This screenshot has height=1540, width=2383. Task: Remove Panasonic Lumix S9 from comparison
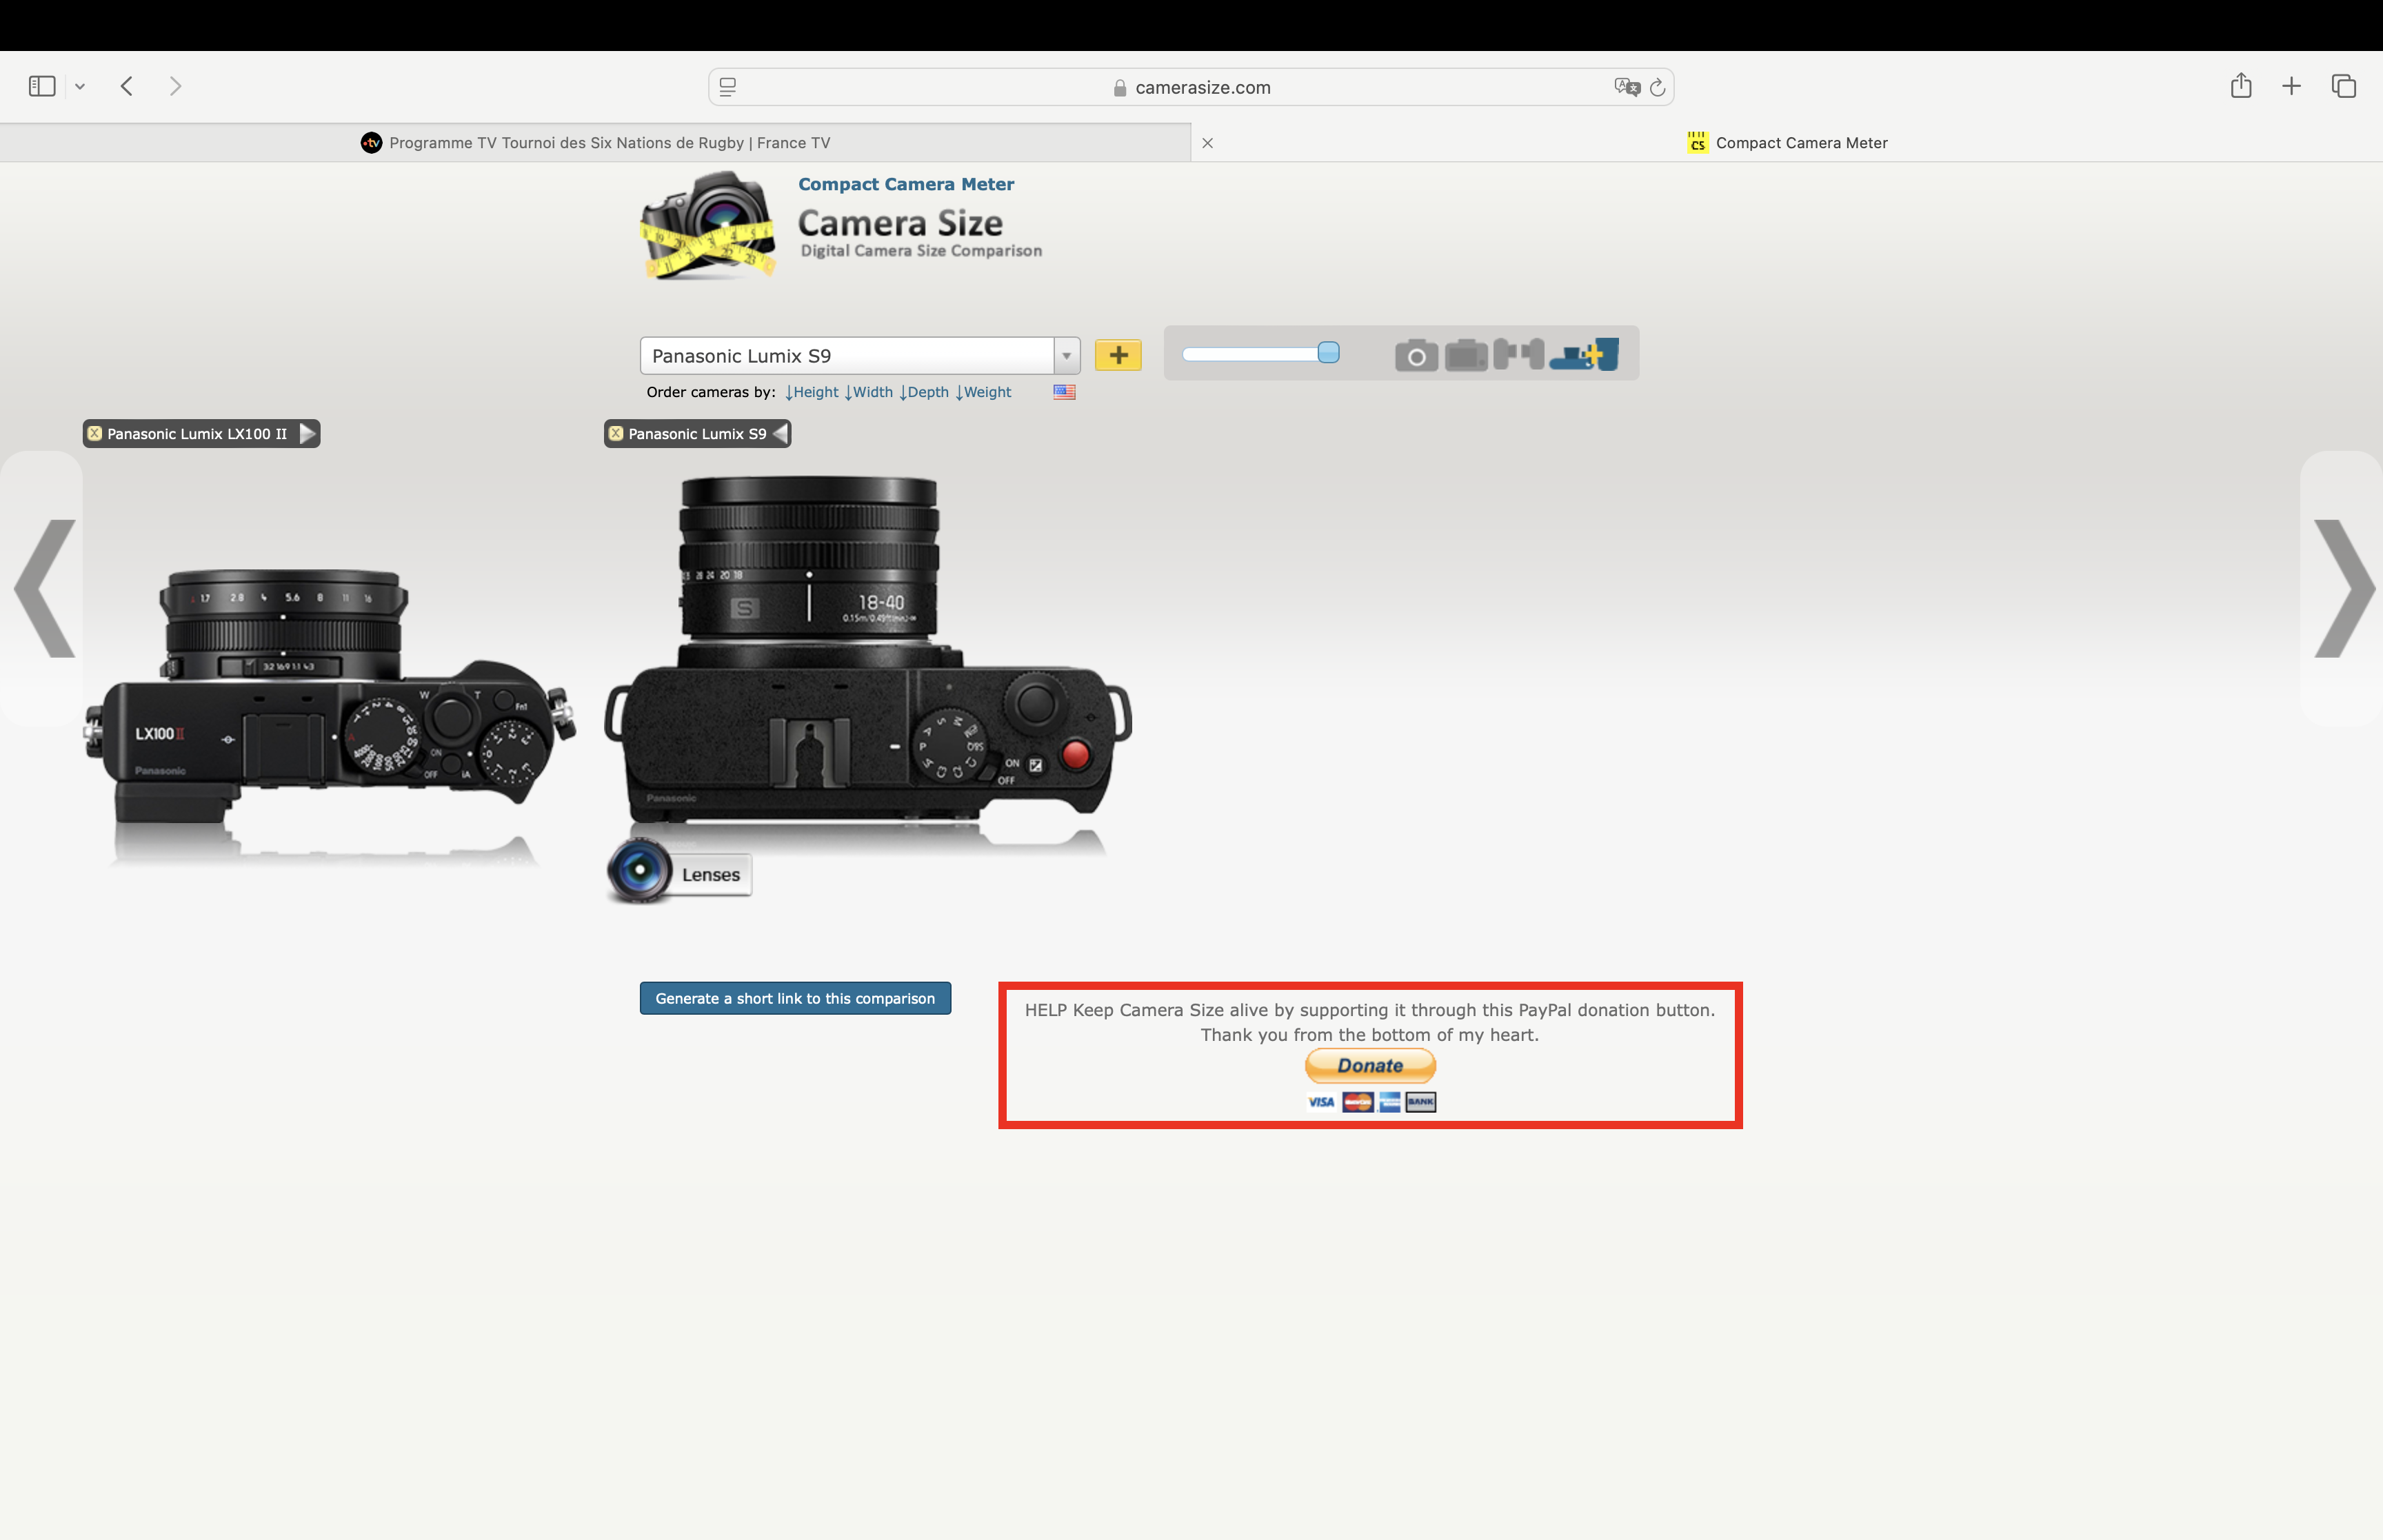[x=616, y=433]
